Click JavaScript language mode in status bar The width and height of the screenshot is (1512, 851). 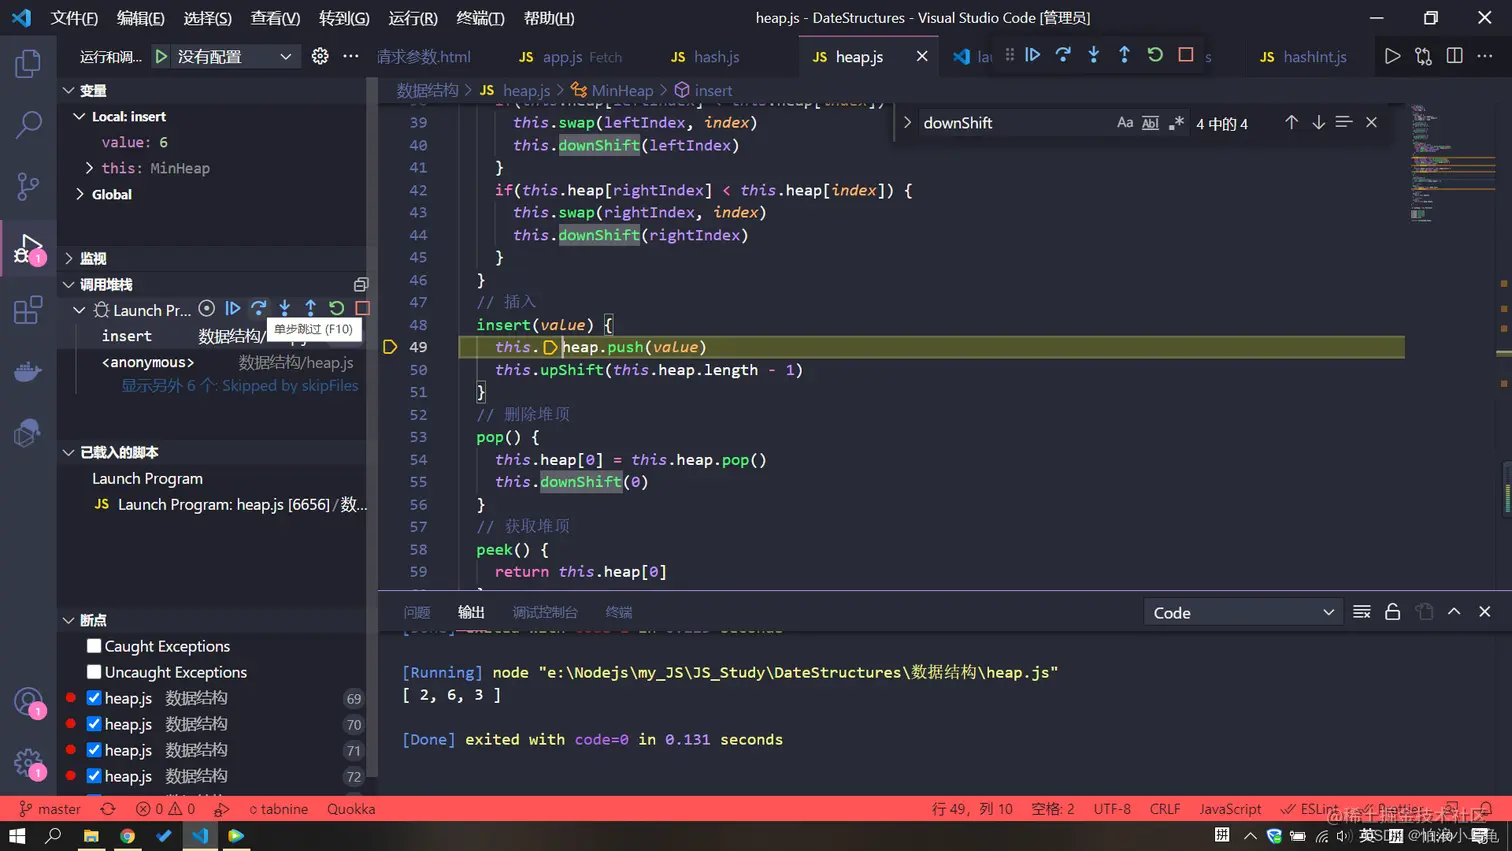[1230, 809]
